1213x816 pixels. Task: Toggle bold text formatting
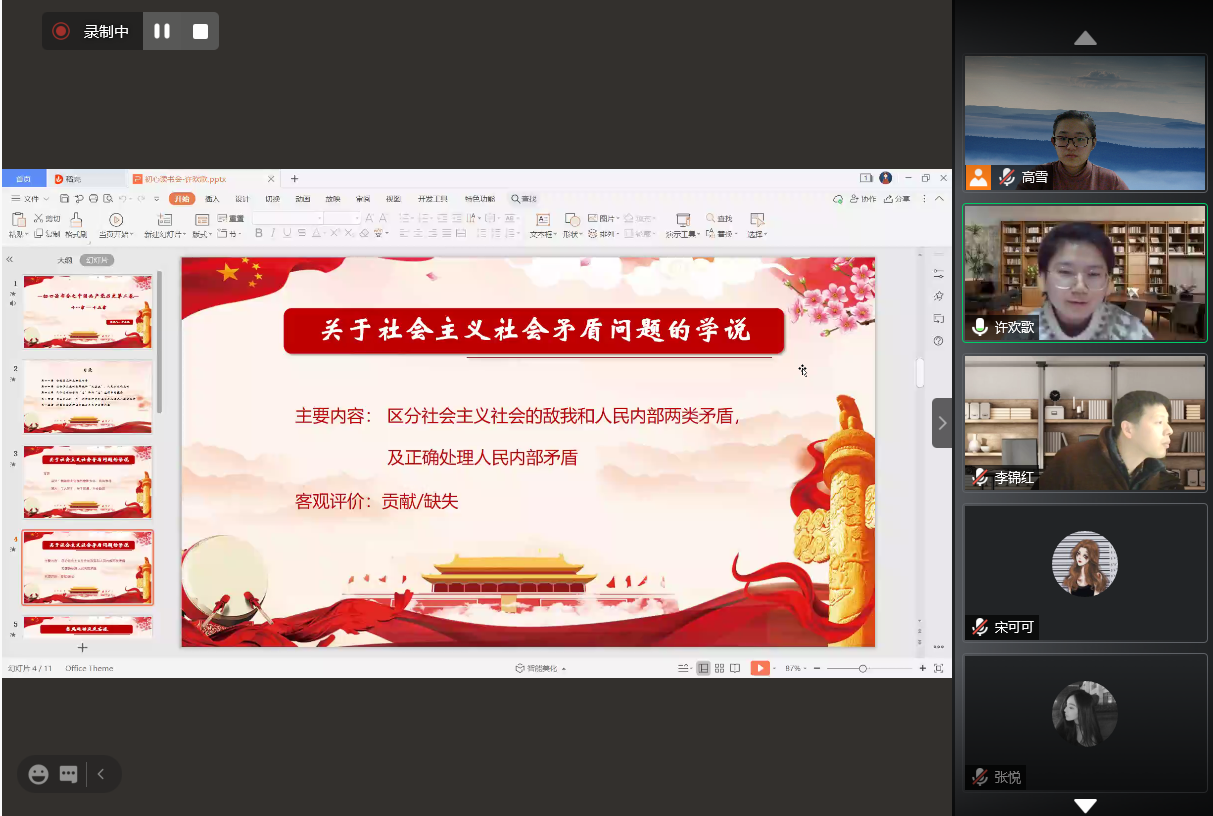[x=258, y=233]
